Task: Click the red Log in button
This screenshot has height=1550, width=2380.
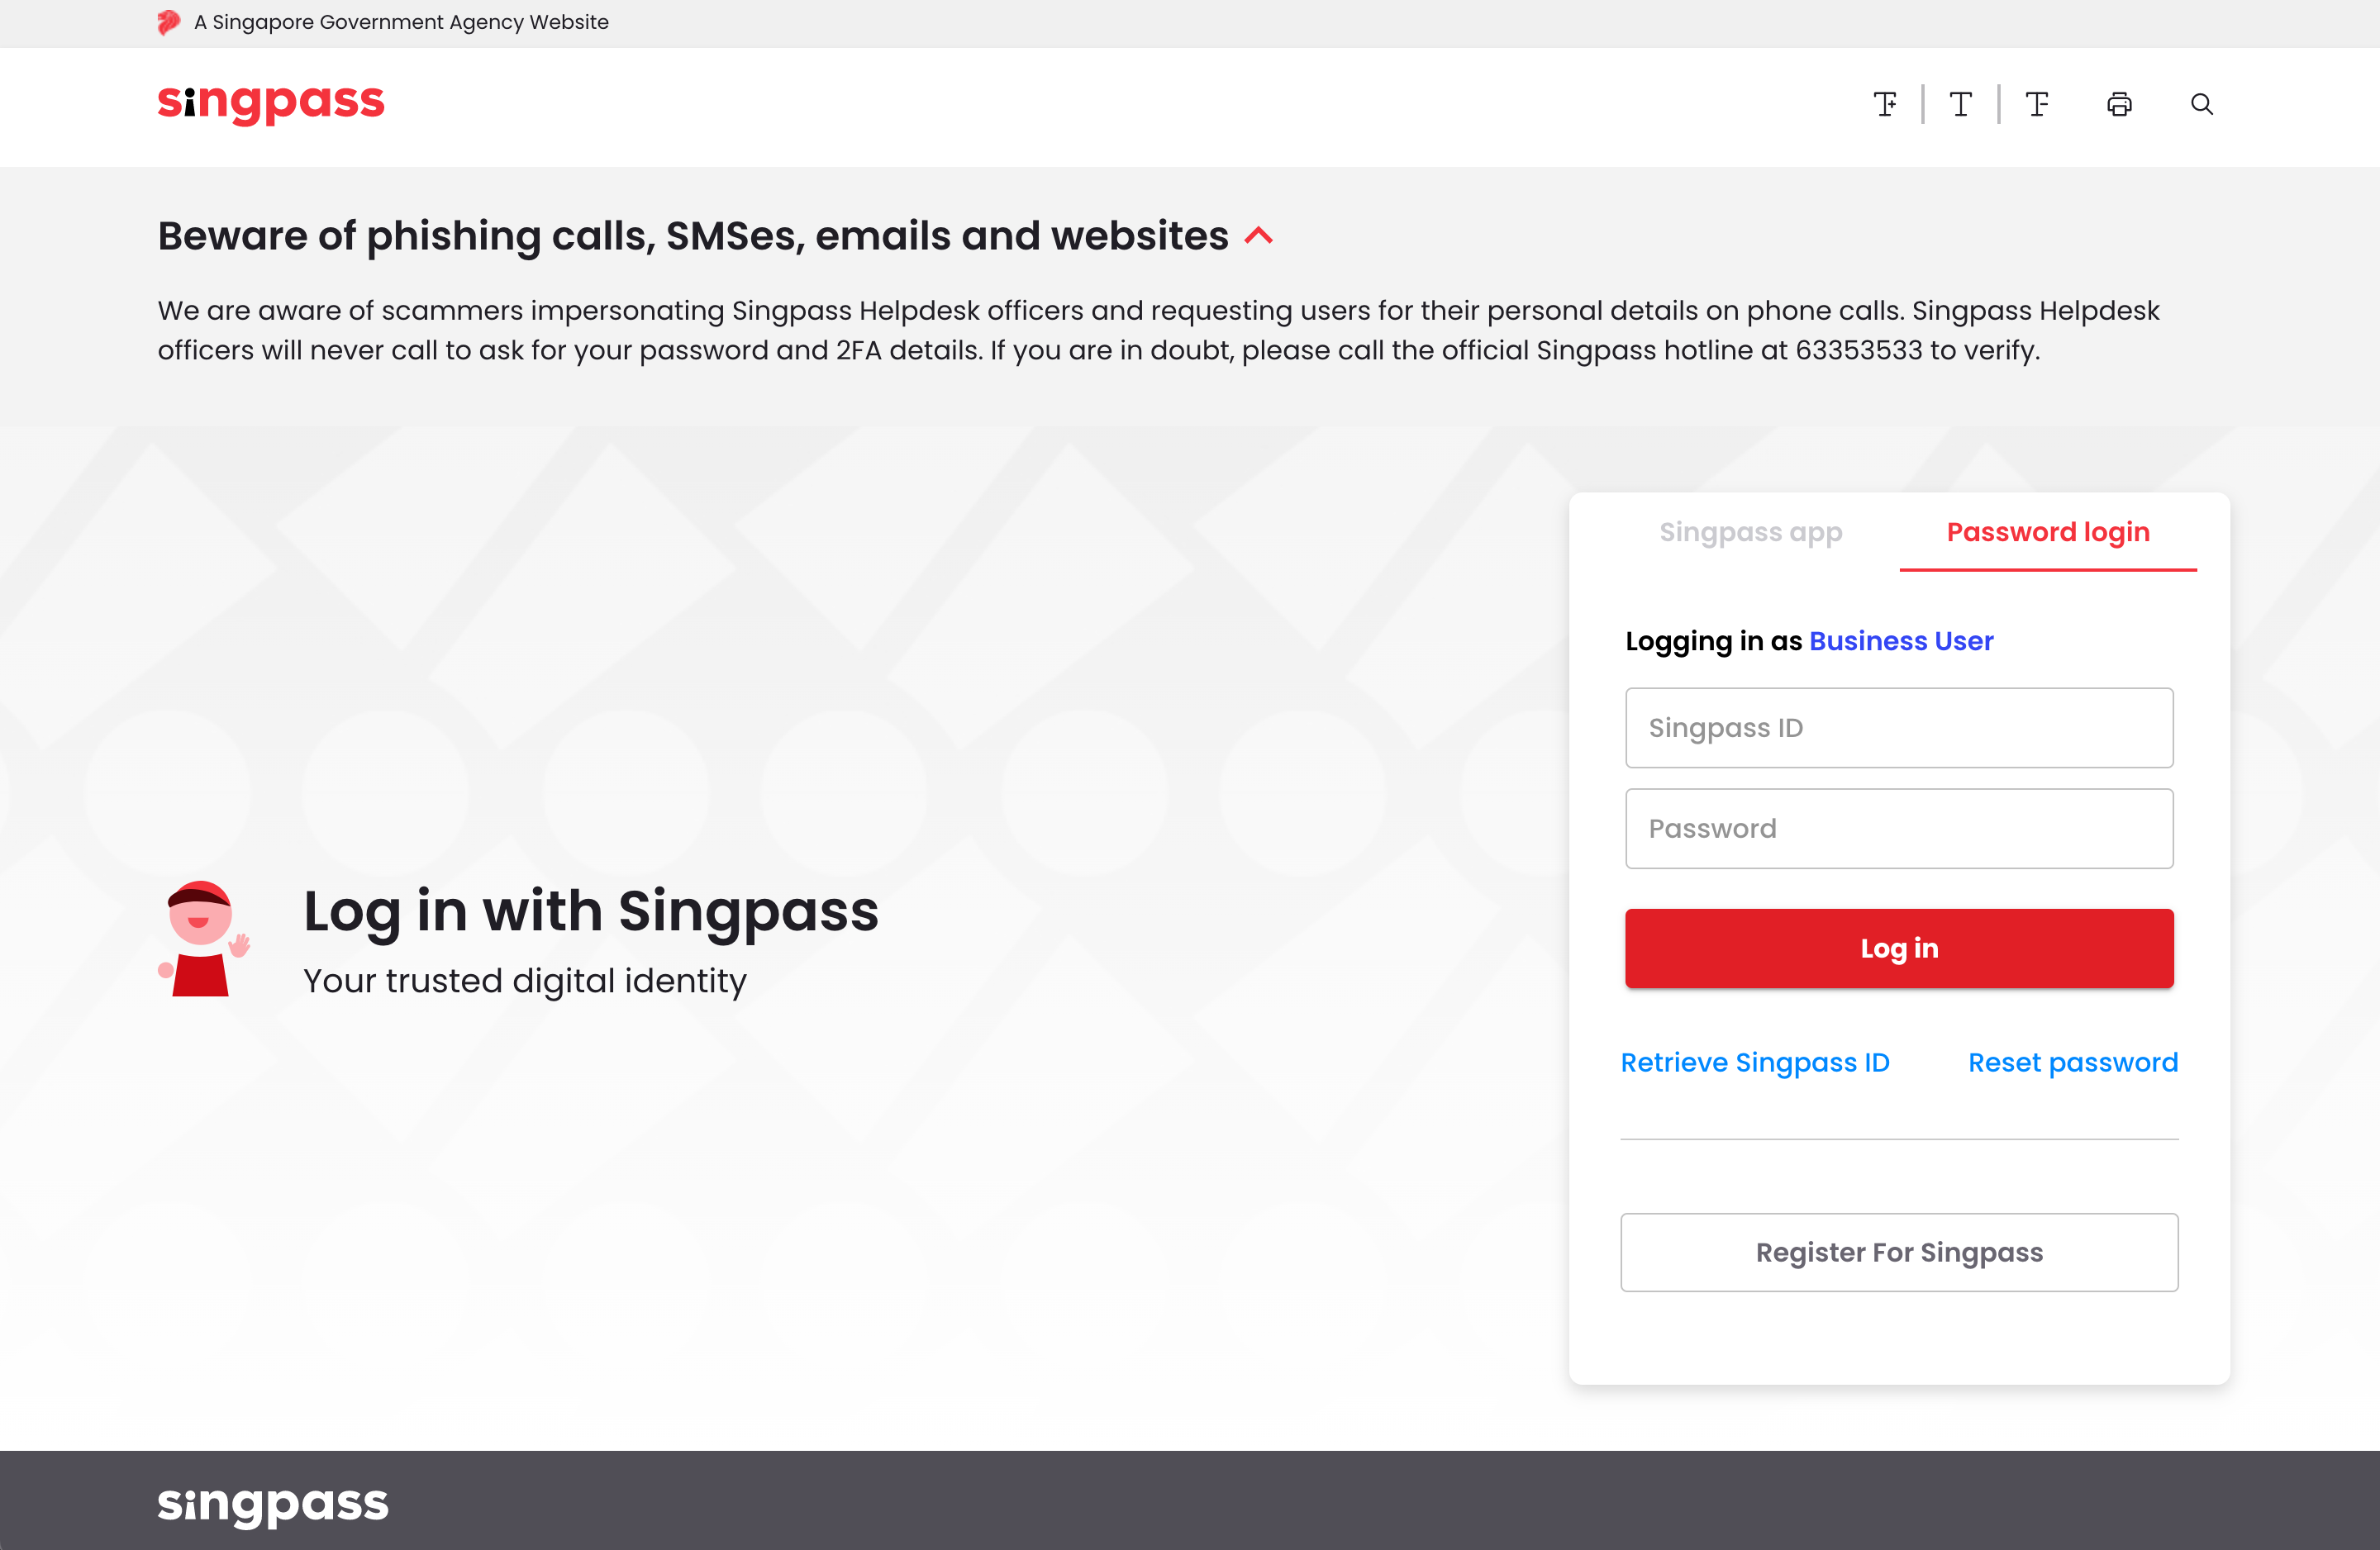Action: point(1899,949)
